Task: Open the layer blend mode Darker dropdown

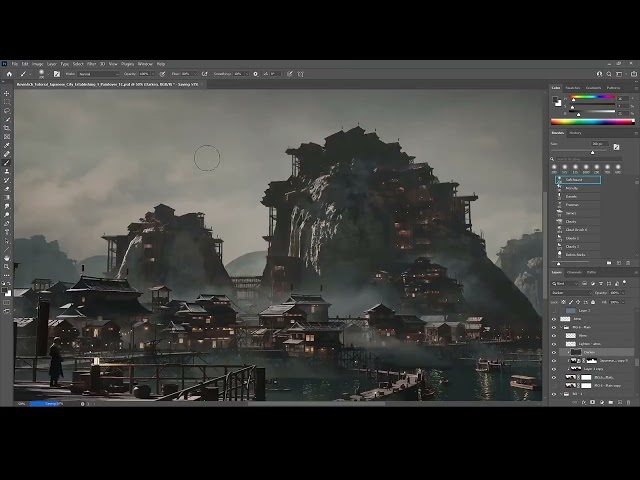Action: coord(571,293)
